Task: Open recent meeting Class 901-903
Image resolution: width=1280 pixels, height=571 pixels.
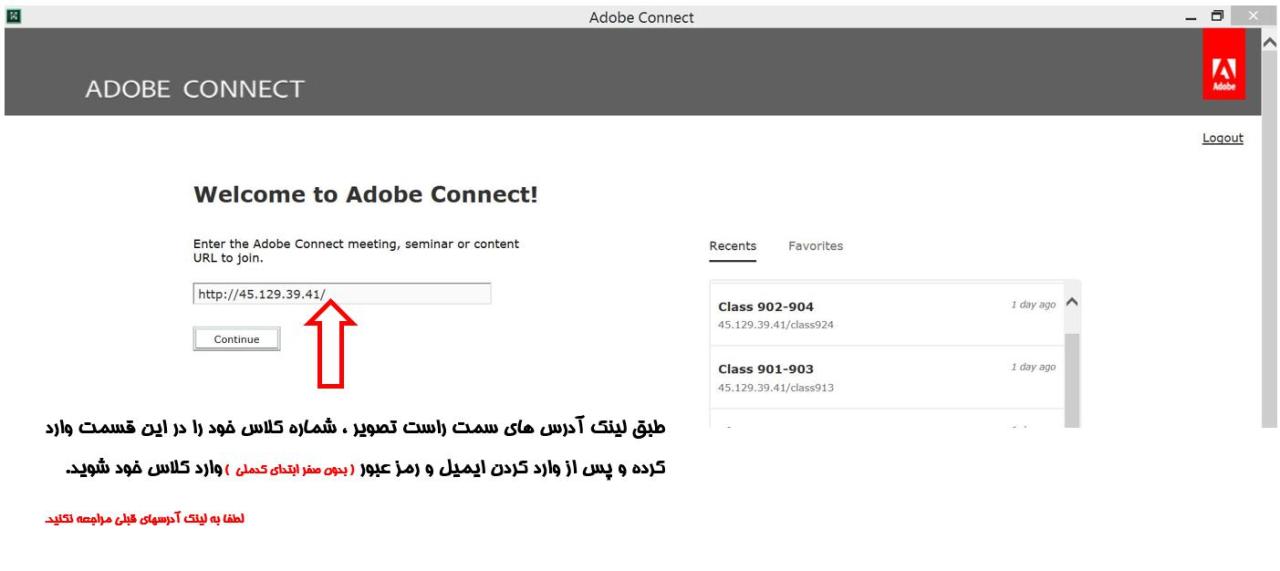Action: pos(887,377)
